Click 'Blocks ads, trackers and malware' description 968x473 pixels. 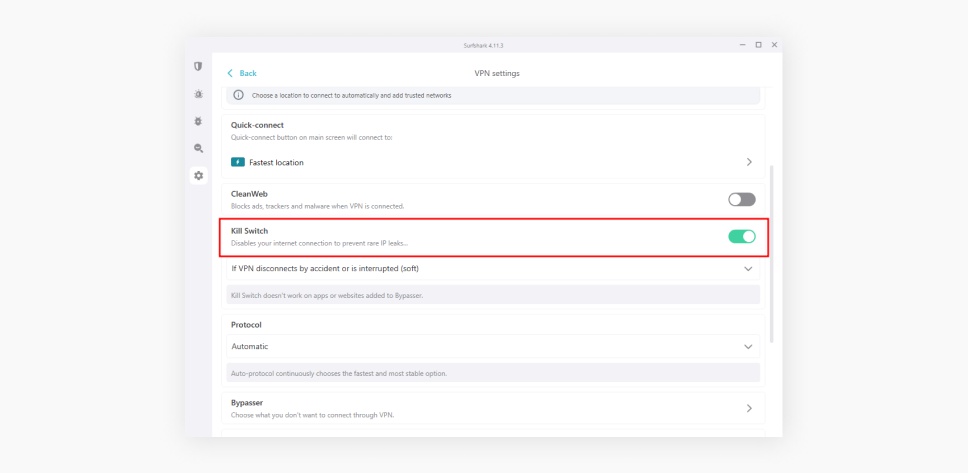tap(317, 206)
